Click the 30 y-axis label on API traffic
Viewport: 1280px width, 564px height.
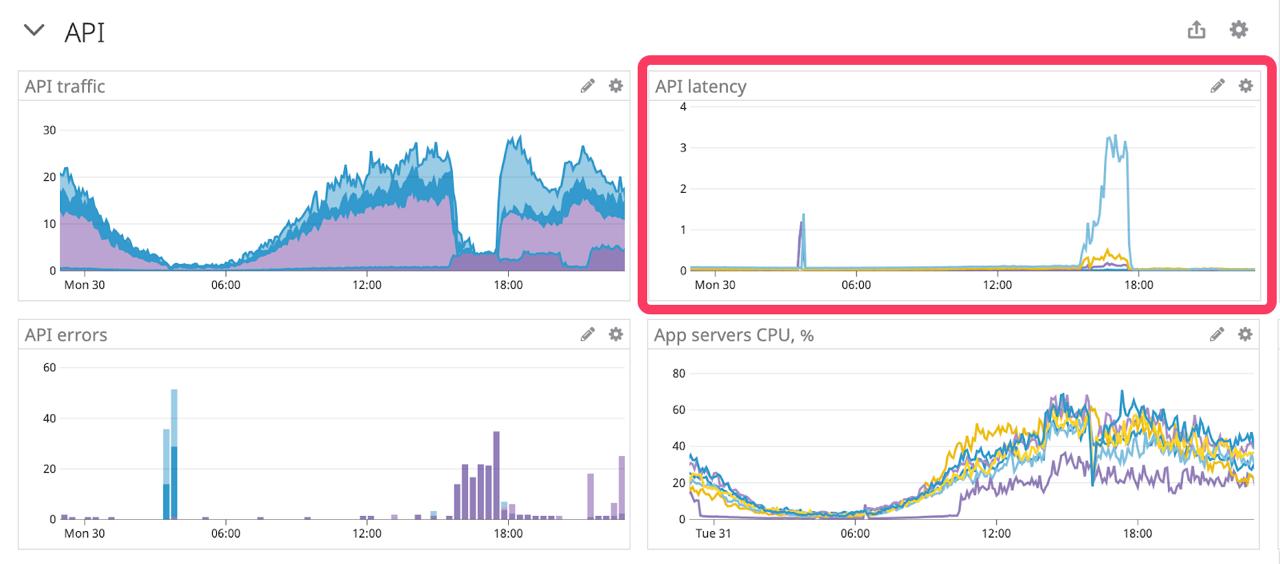tap(49, 130)
